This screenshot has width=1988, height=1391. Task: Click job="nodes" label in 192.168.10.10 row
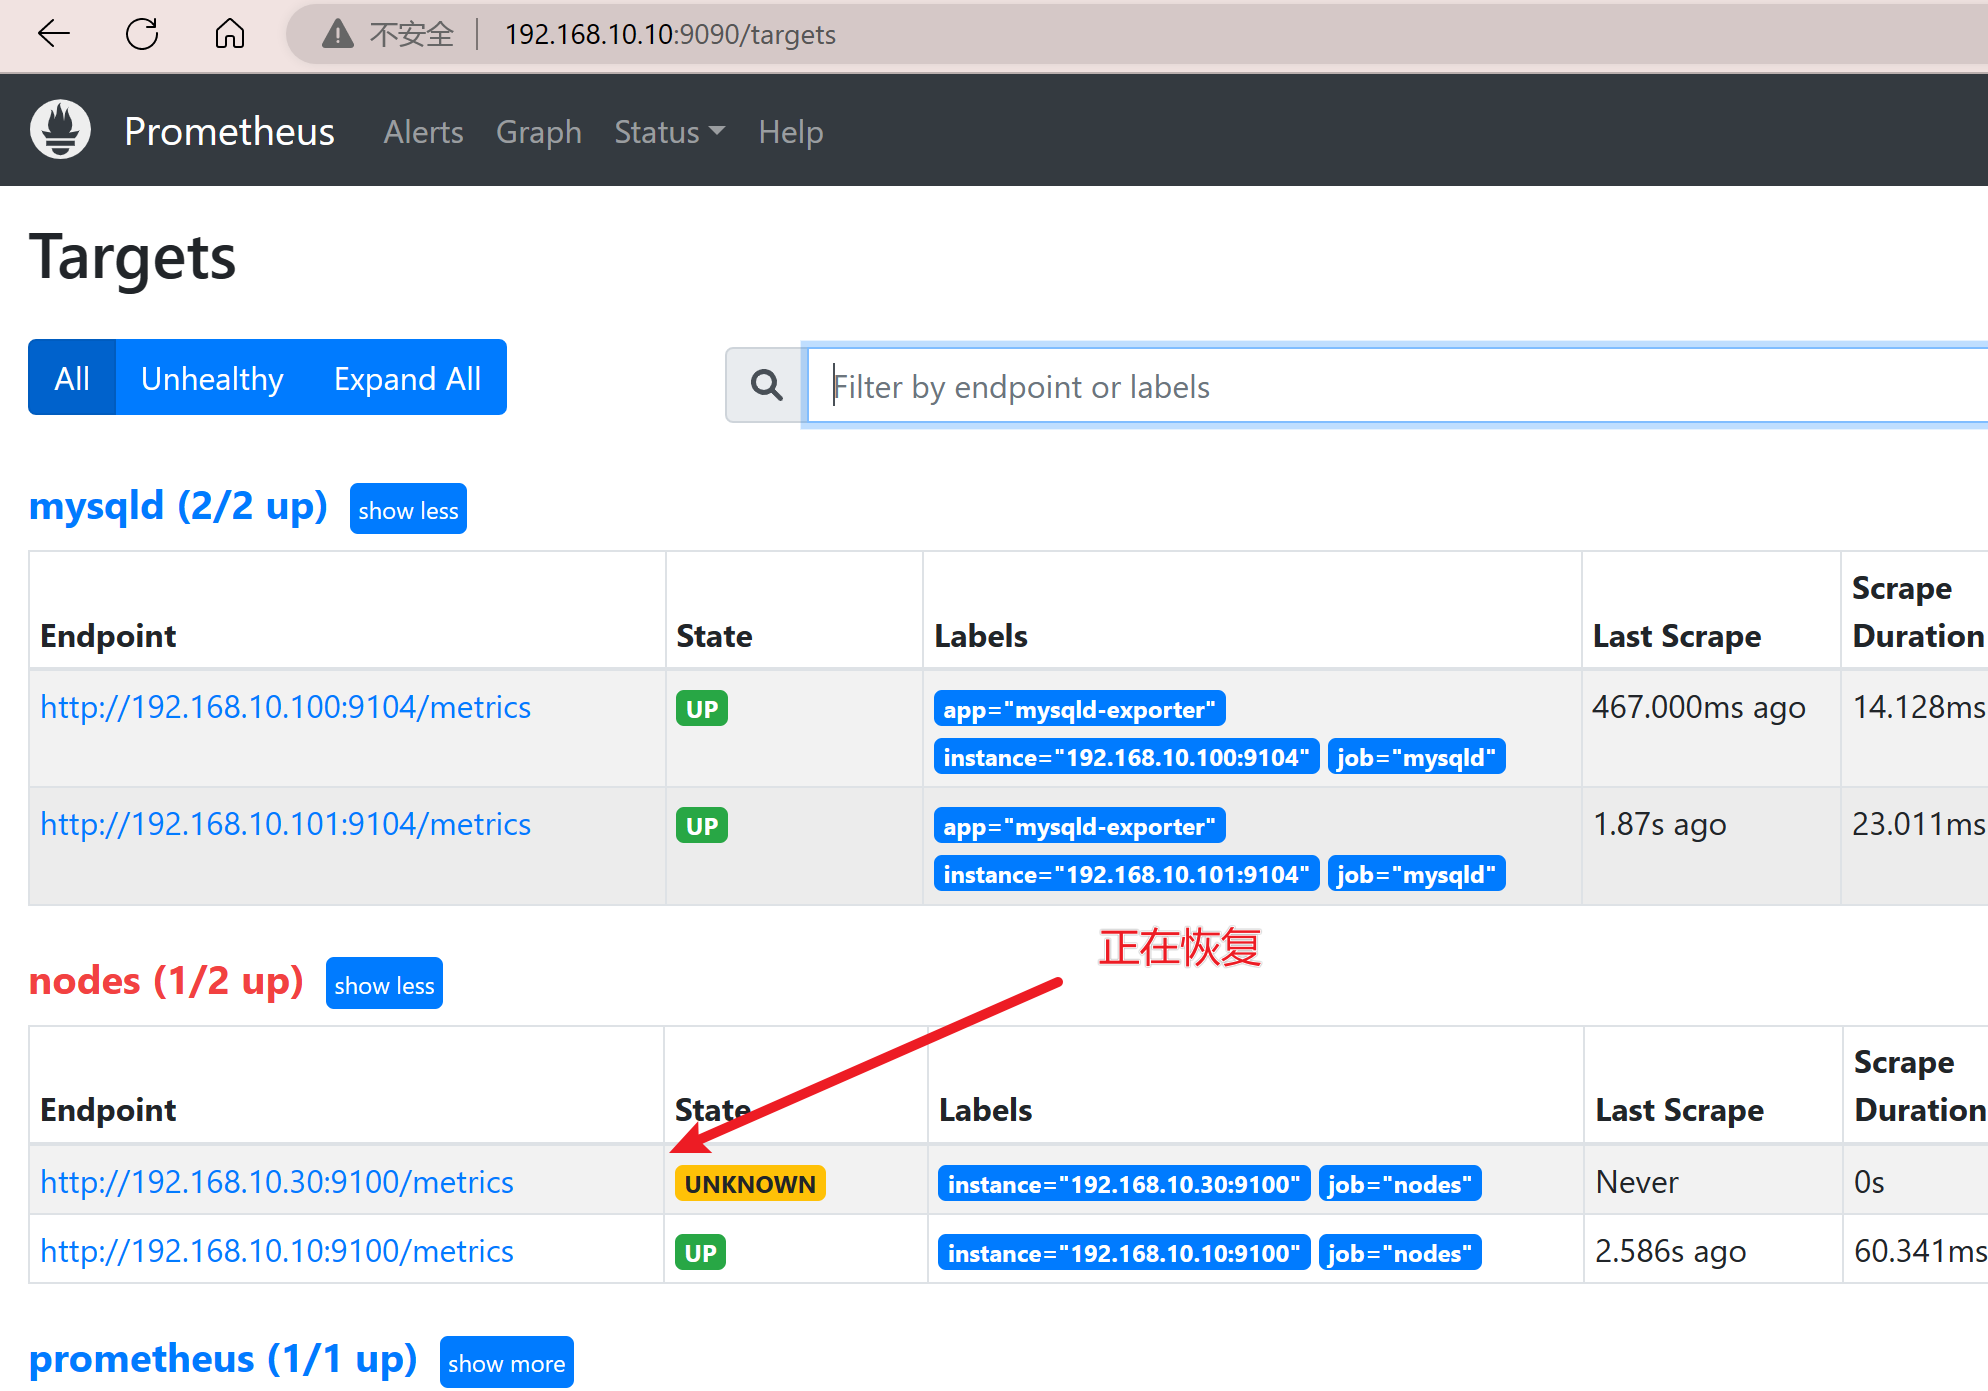(1400, 1253)
